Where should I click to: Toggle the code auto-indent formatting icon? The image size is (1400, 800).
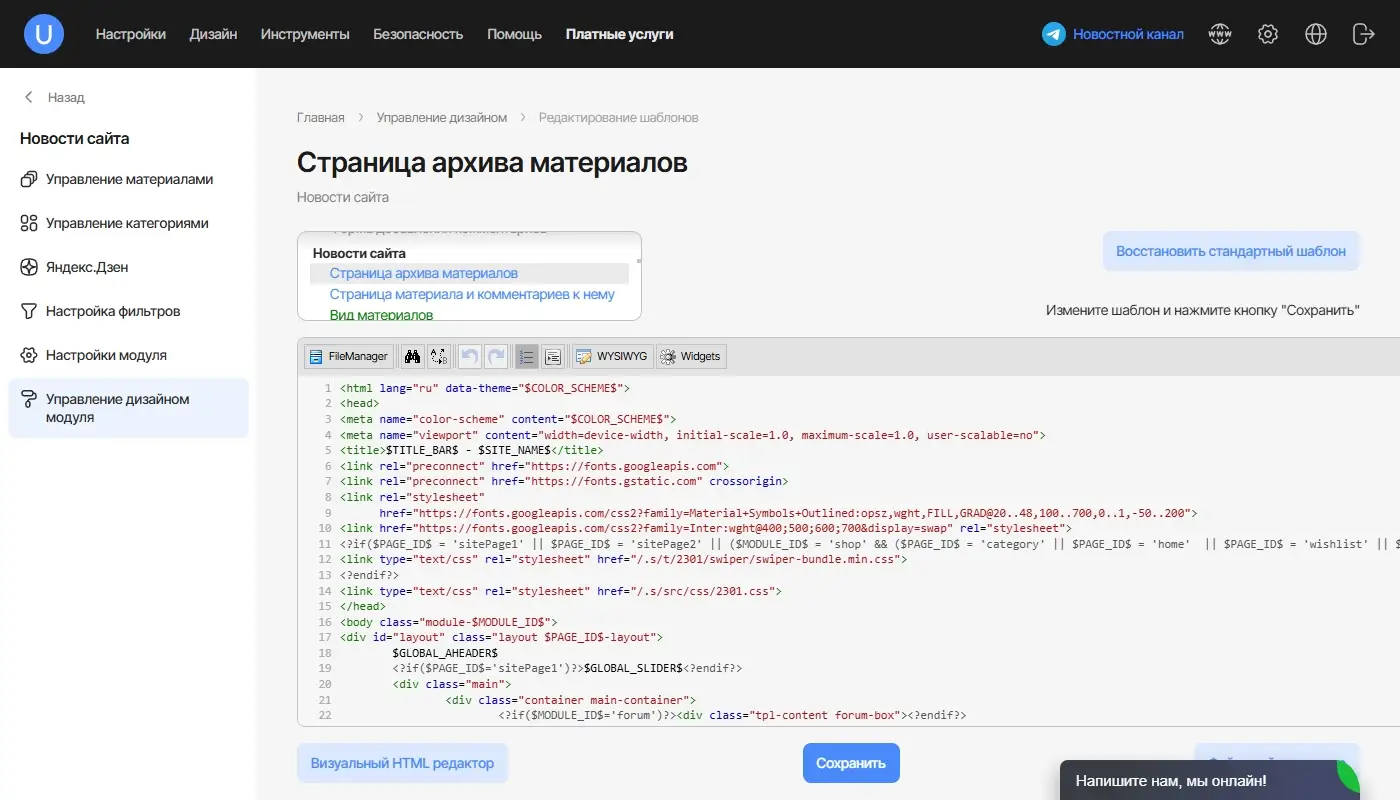552,356
